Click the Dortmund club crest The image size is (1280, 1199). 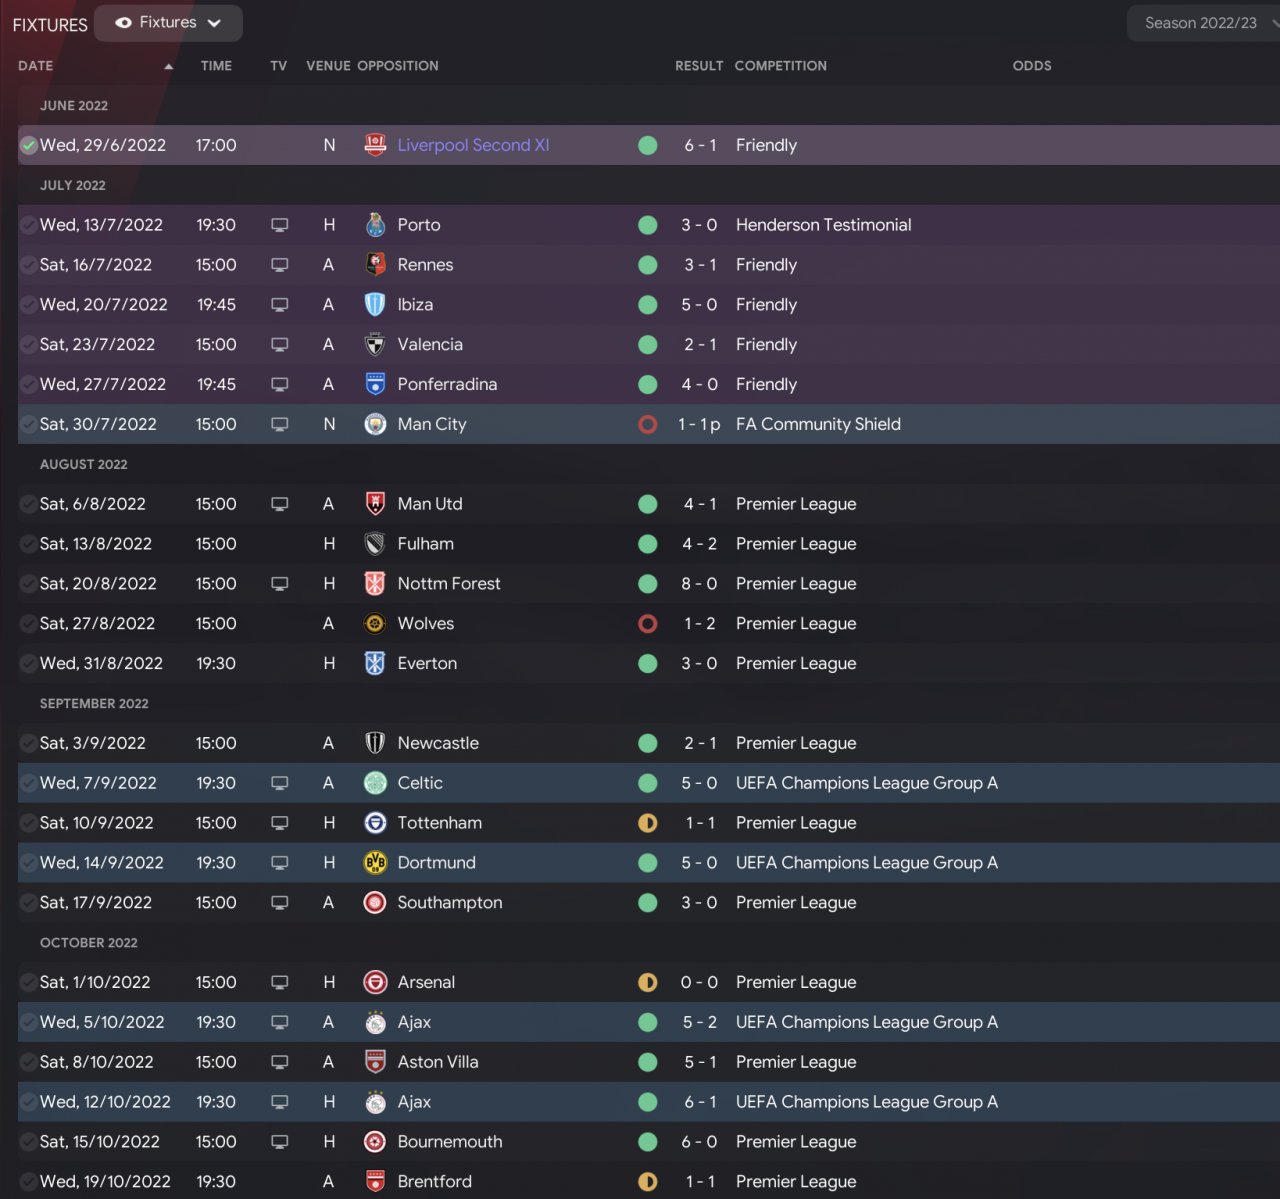[375, 863]
